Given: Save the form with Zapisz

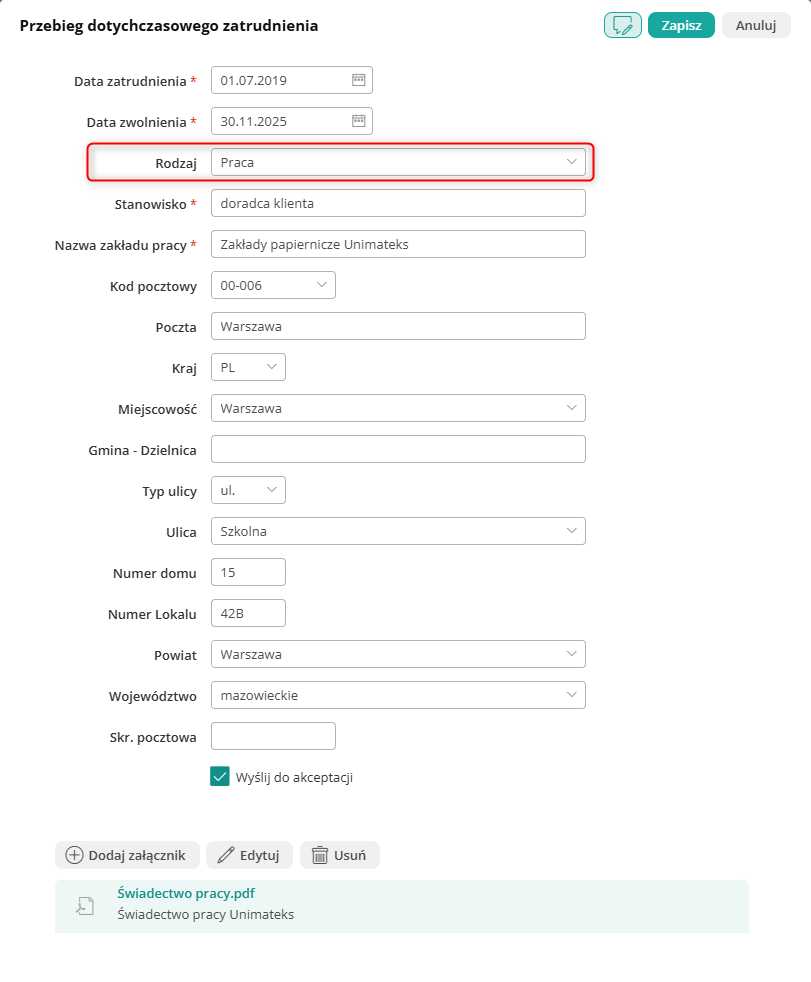Looking at the screenshot, I should click(x=681, y=25).
